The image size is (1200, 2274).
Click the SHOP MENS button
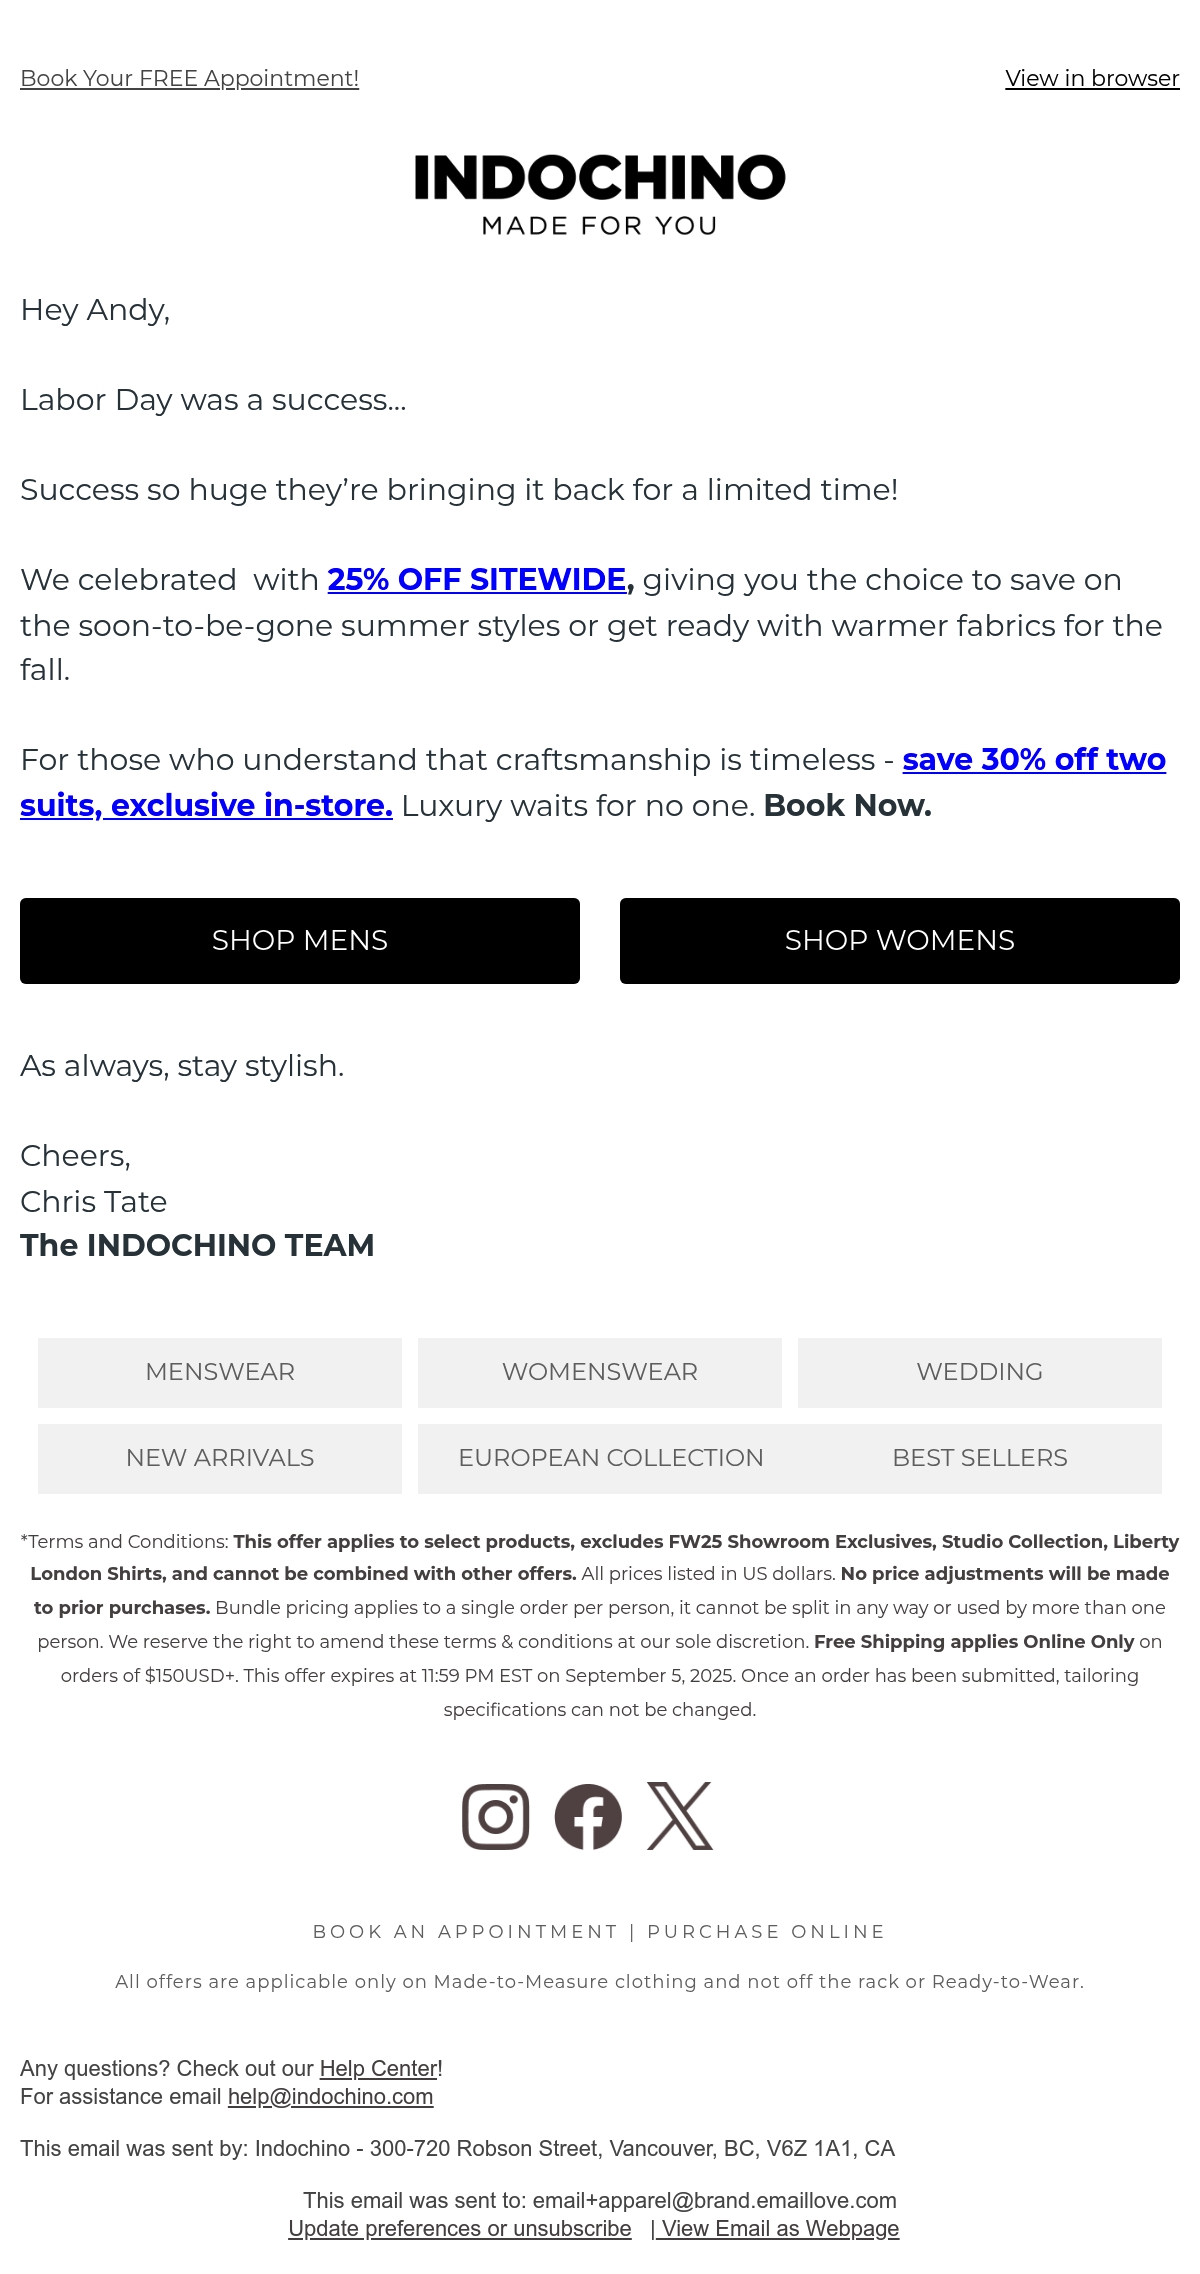[x=300, y=941]
